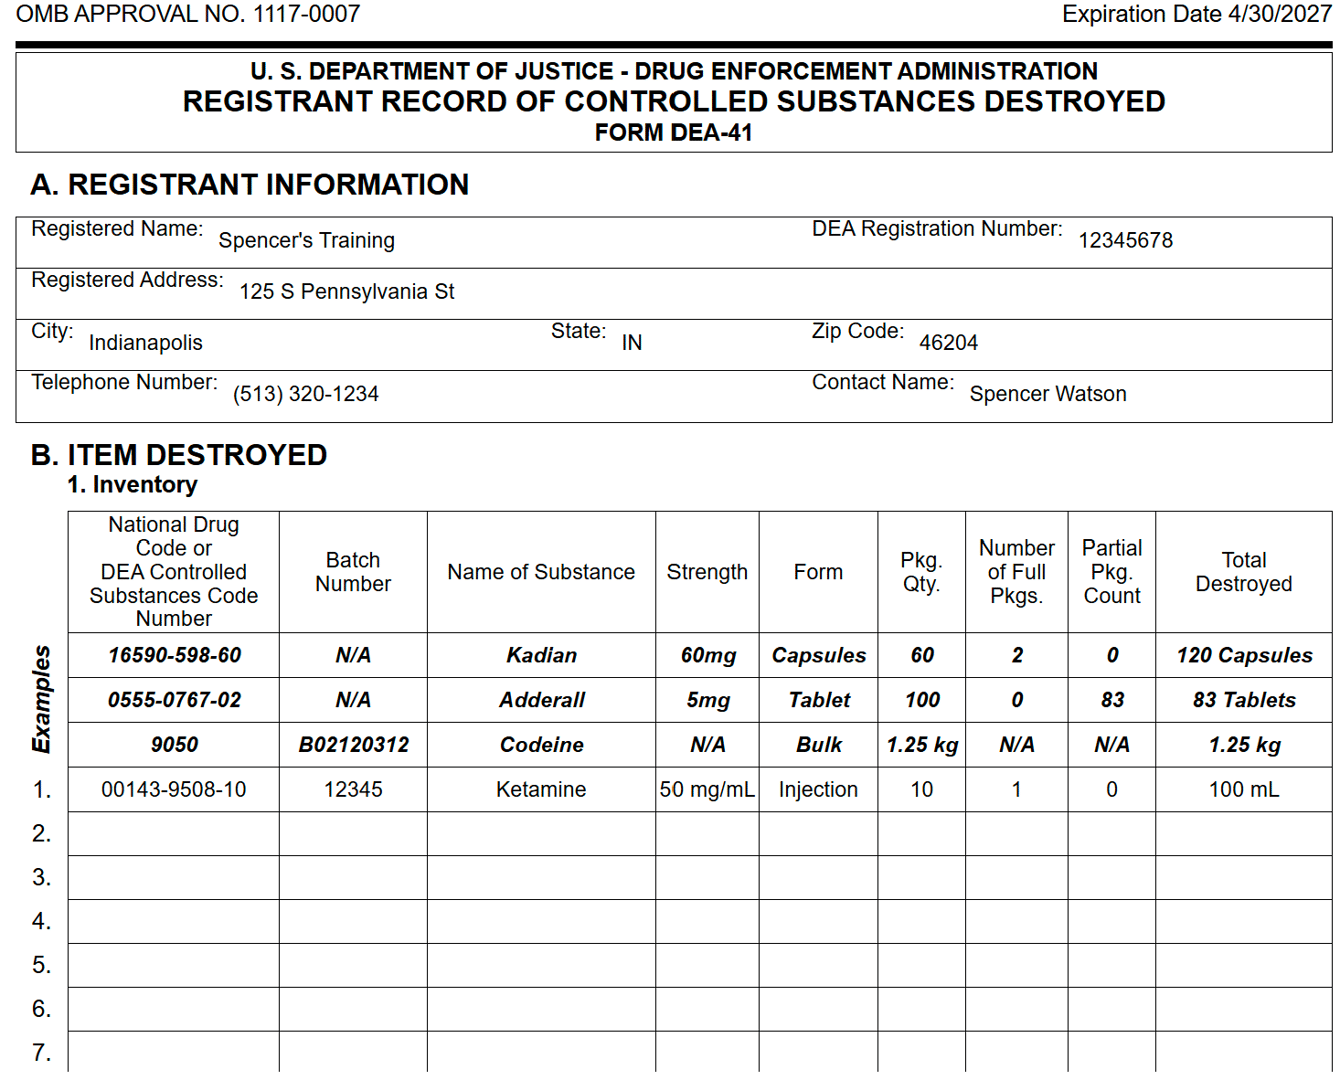Select the Partial Pkg. Count column header

pyautogui.click(x=1111, y=571)
